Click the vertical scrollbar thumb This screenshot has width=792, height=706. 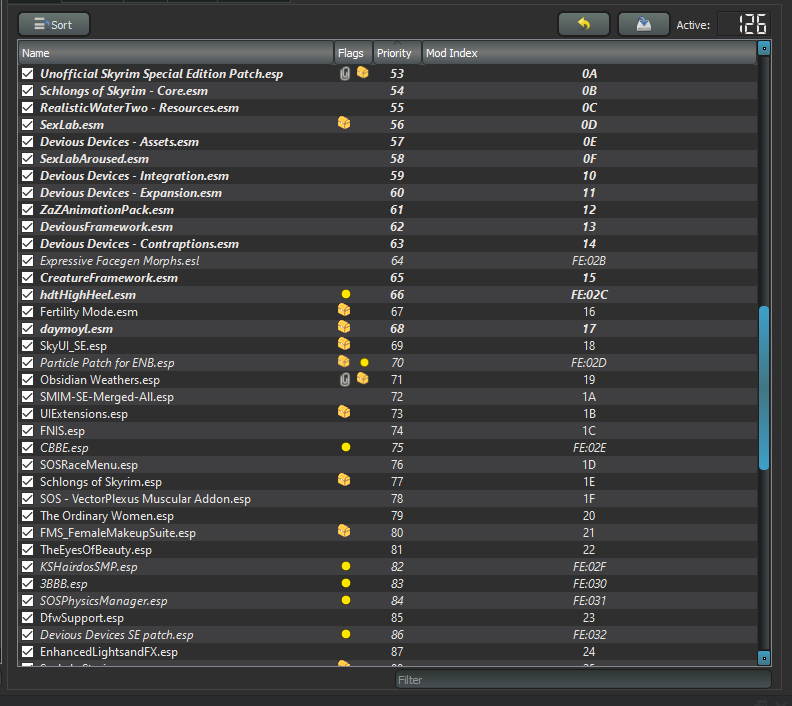click(764, 388)
